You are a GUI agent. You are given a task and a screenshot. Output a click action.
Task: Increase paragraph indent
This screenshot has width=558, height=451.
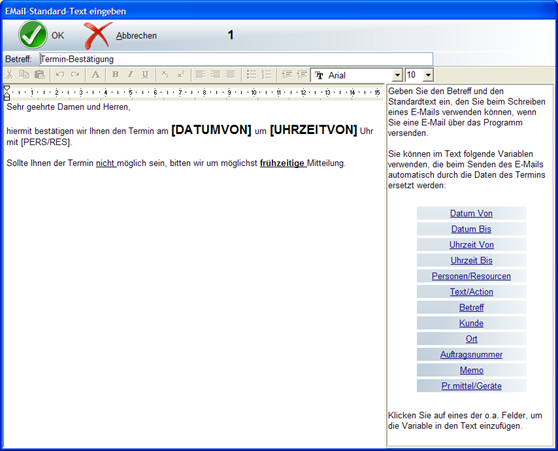point(302,74)
